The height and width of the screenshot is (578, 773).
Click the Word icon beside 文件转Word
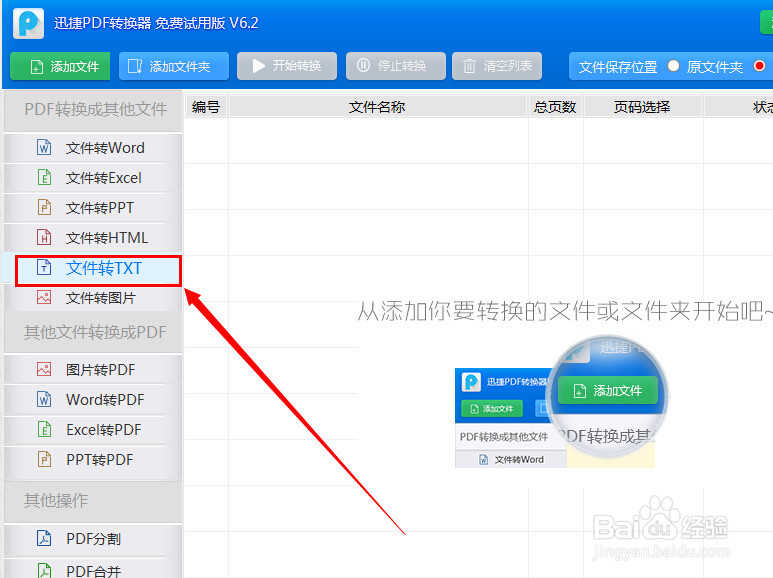pyautogui.click(x=44, y=147)
